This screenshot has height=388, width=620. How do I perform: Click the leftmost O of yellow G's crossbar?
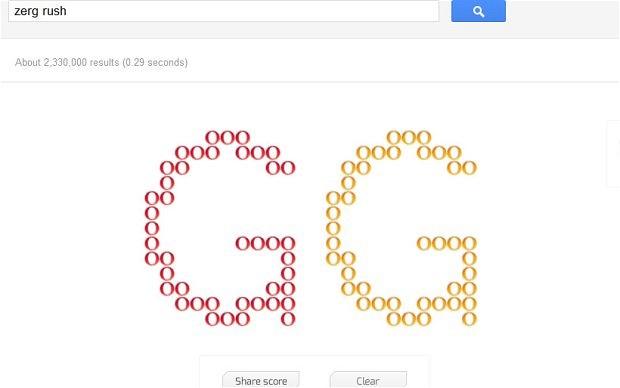[424, 243]
